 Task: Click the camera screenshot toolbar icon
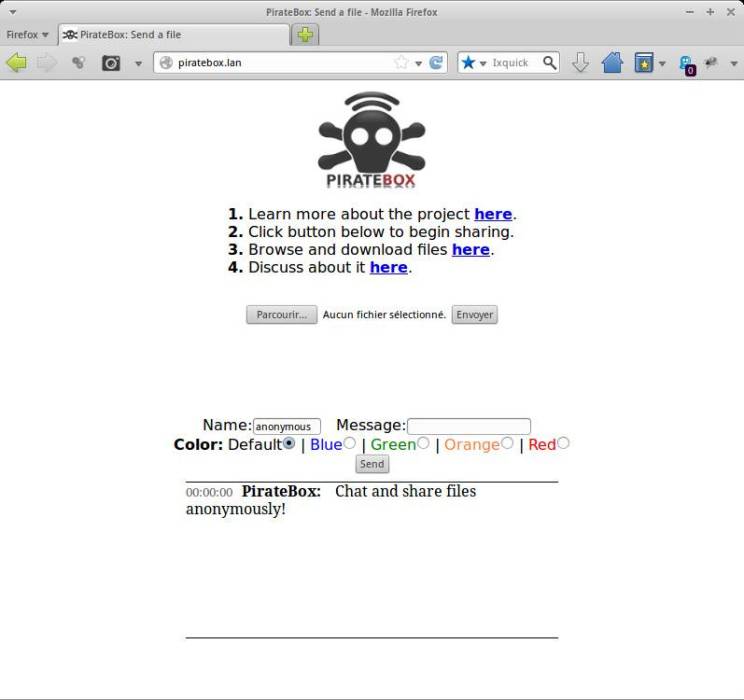pyautogui.click(x=111, y=63)
